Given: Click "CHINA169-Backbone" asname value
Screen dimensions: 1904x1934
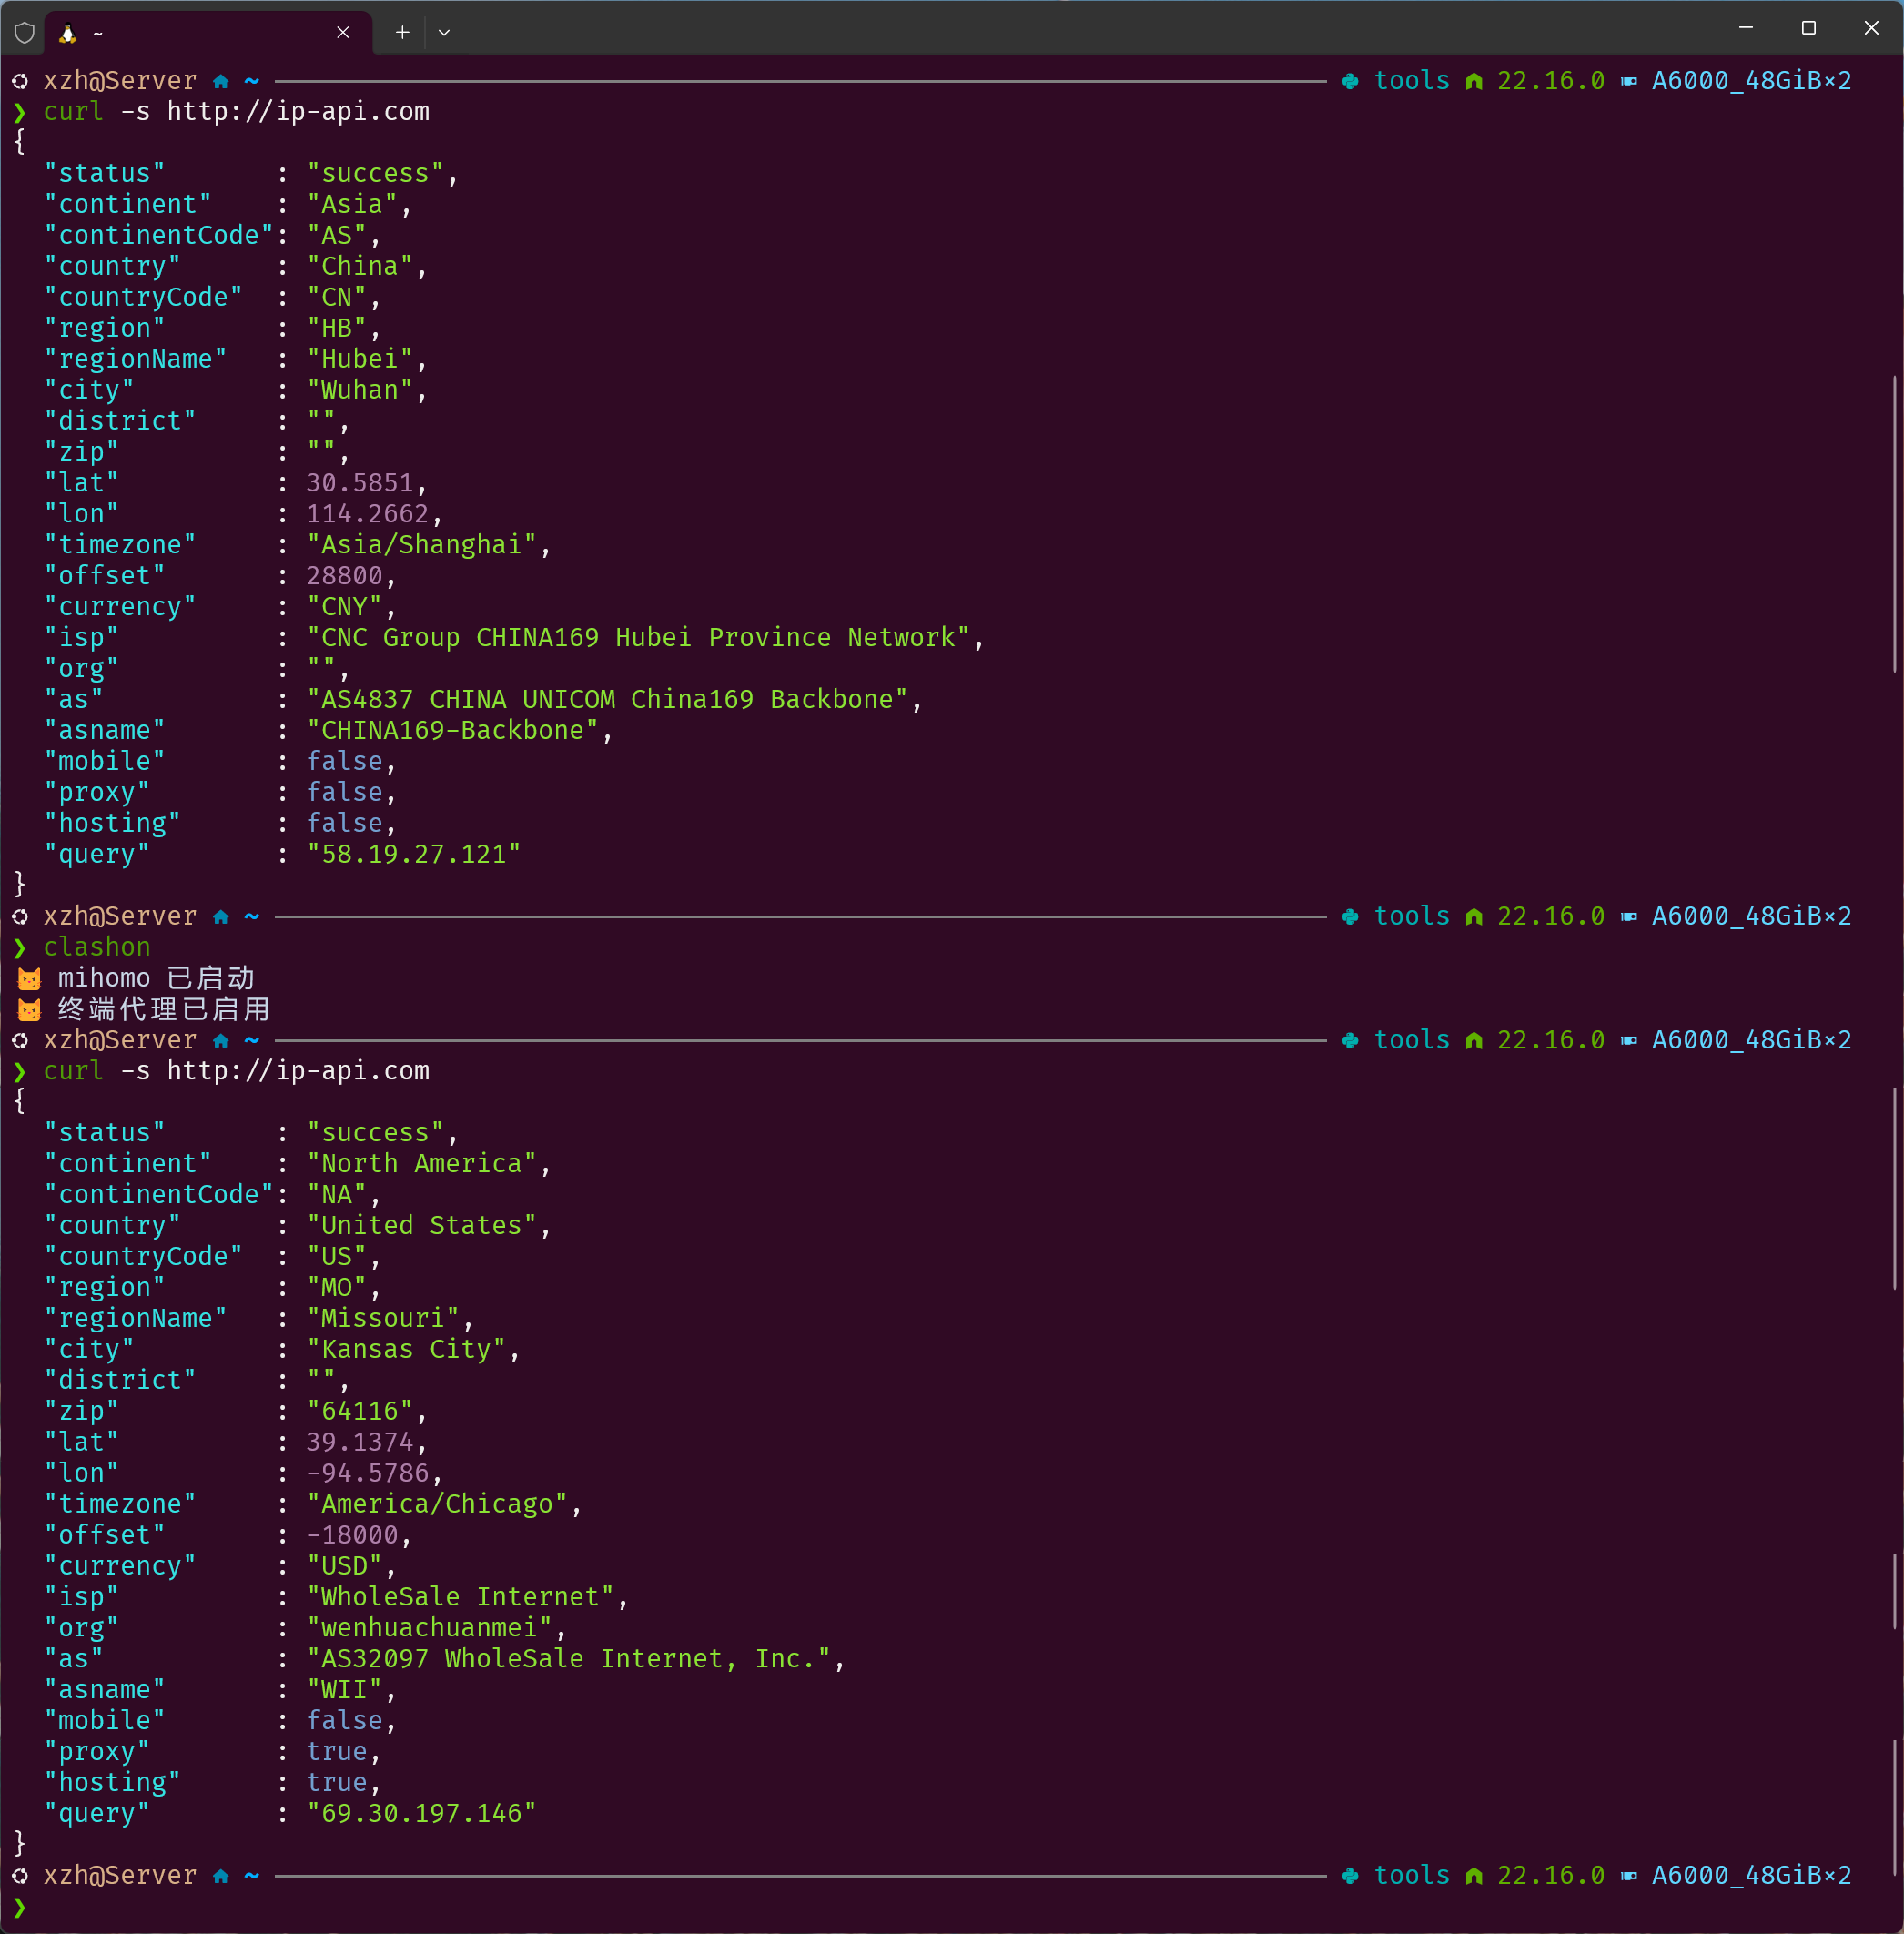Looking at the screenshot, I should [452, 731].
